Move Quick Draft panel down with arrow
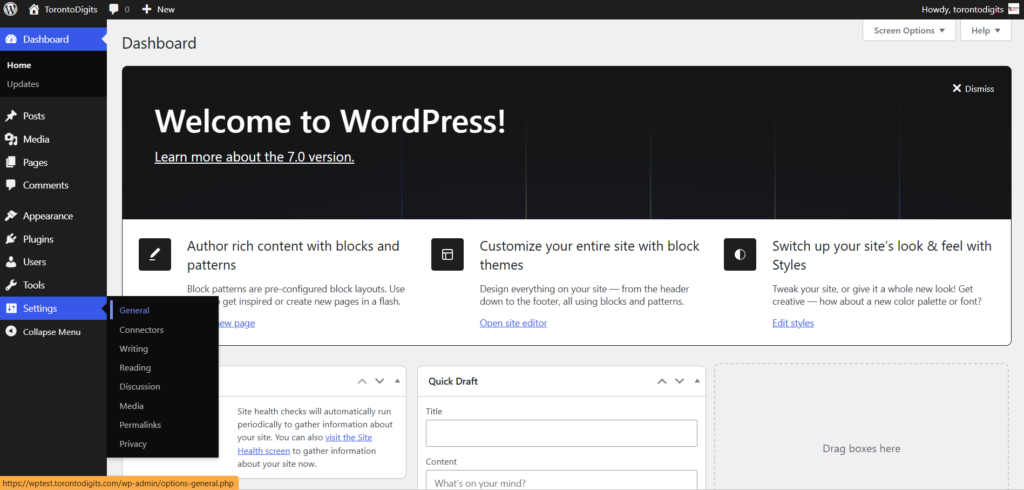The width and height of the screenshot is (1024, 490). point(679,381)
